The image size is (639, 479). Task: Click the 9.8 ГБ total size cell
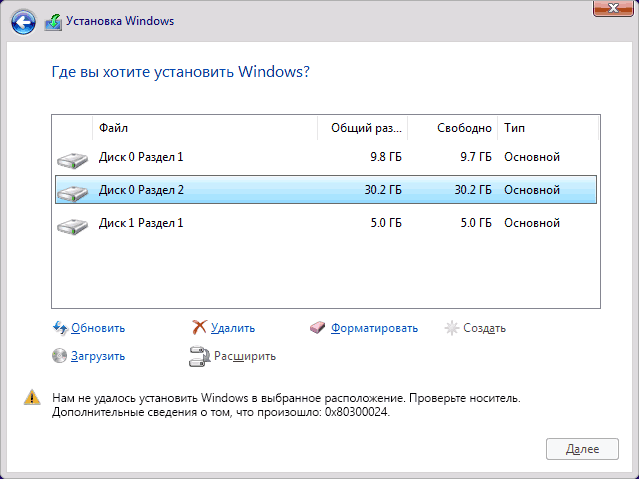click(386, 157)
